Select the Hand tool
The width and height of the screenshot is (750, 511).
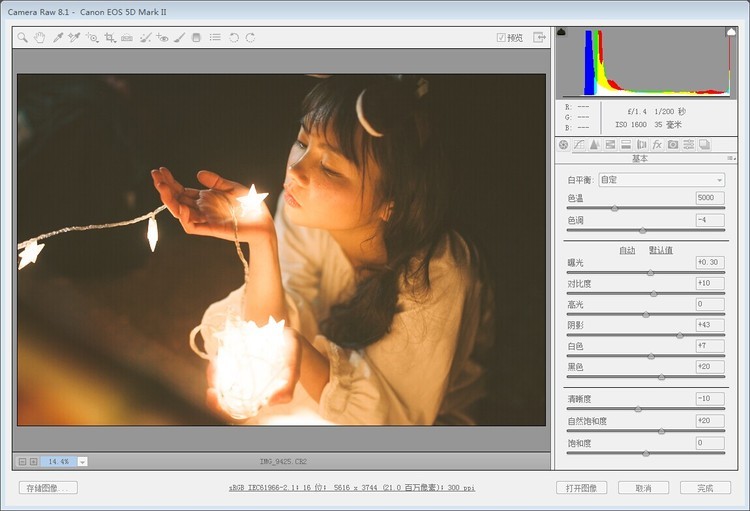(x=39, y=38)
